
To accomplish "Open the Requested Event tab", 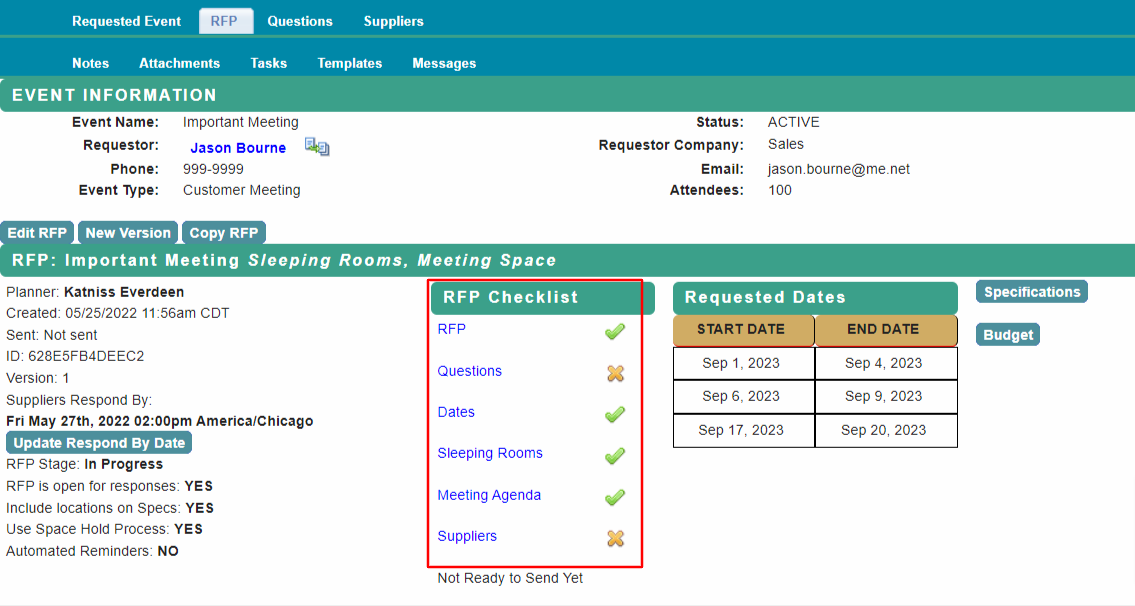I will pyautogui.click(x=126, y=20).
